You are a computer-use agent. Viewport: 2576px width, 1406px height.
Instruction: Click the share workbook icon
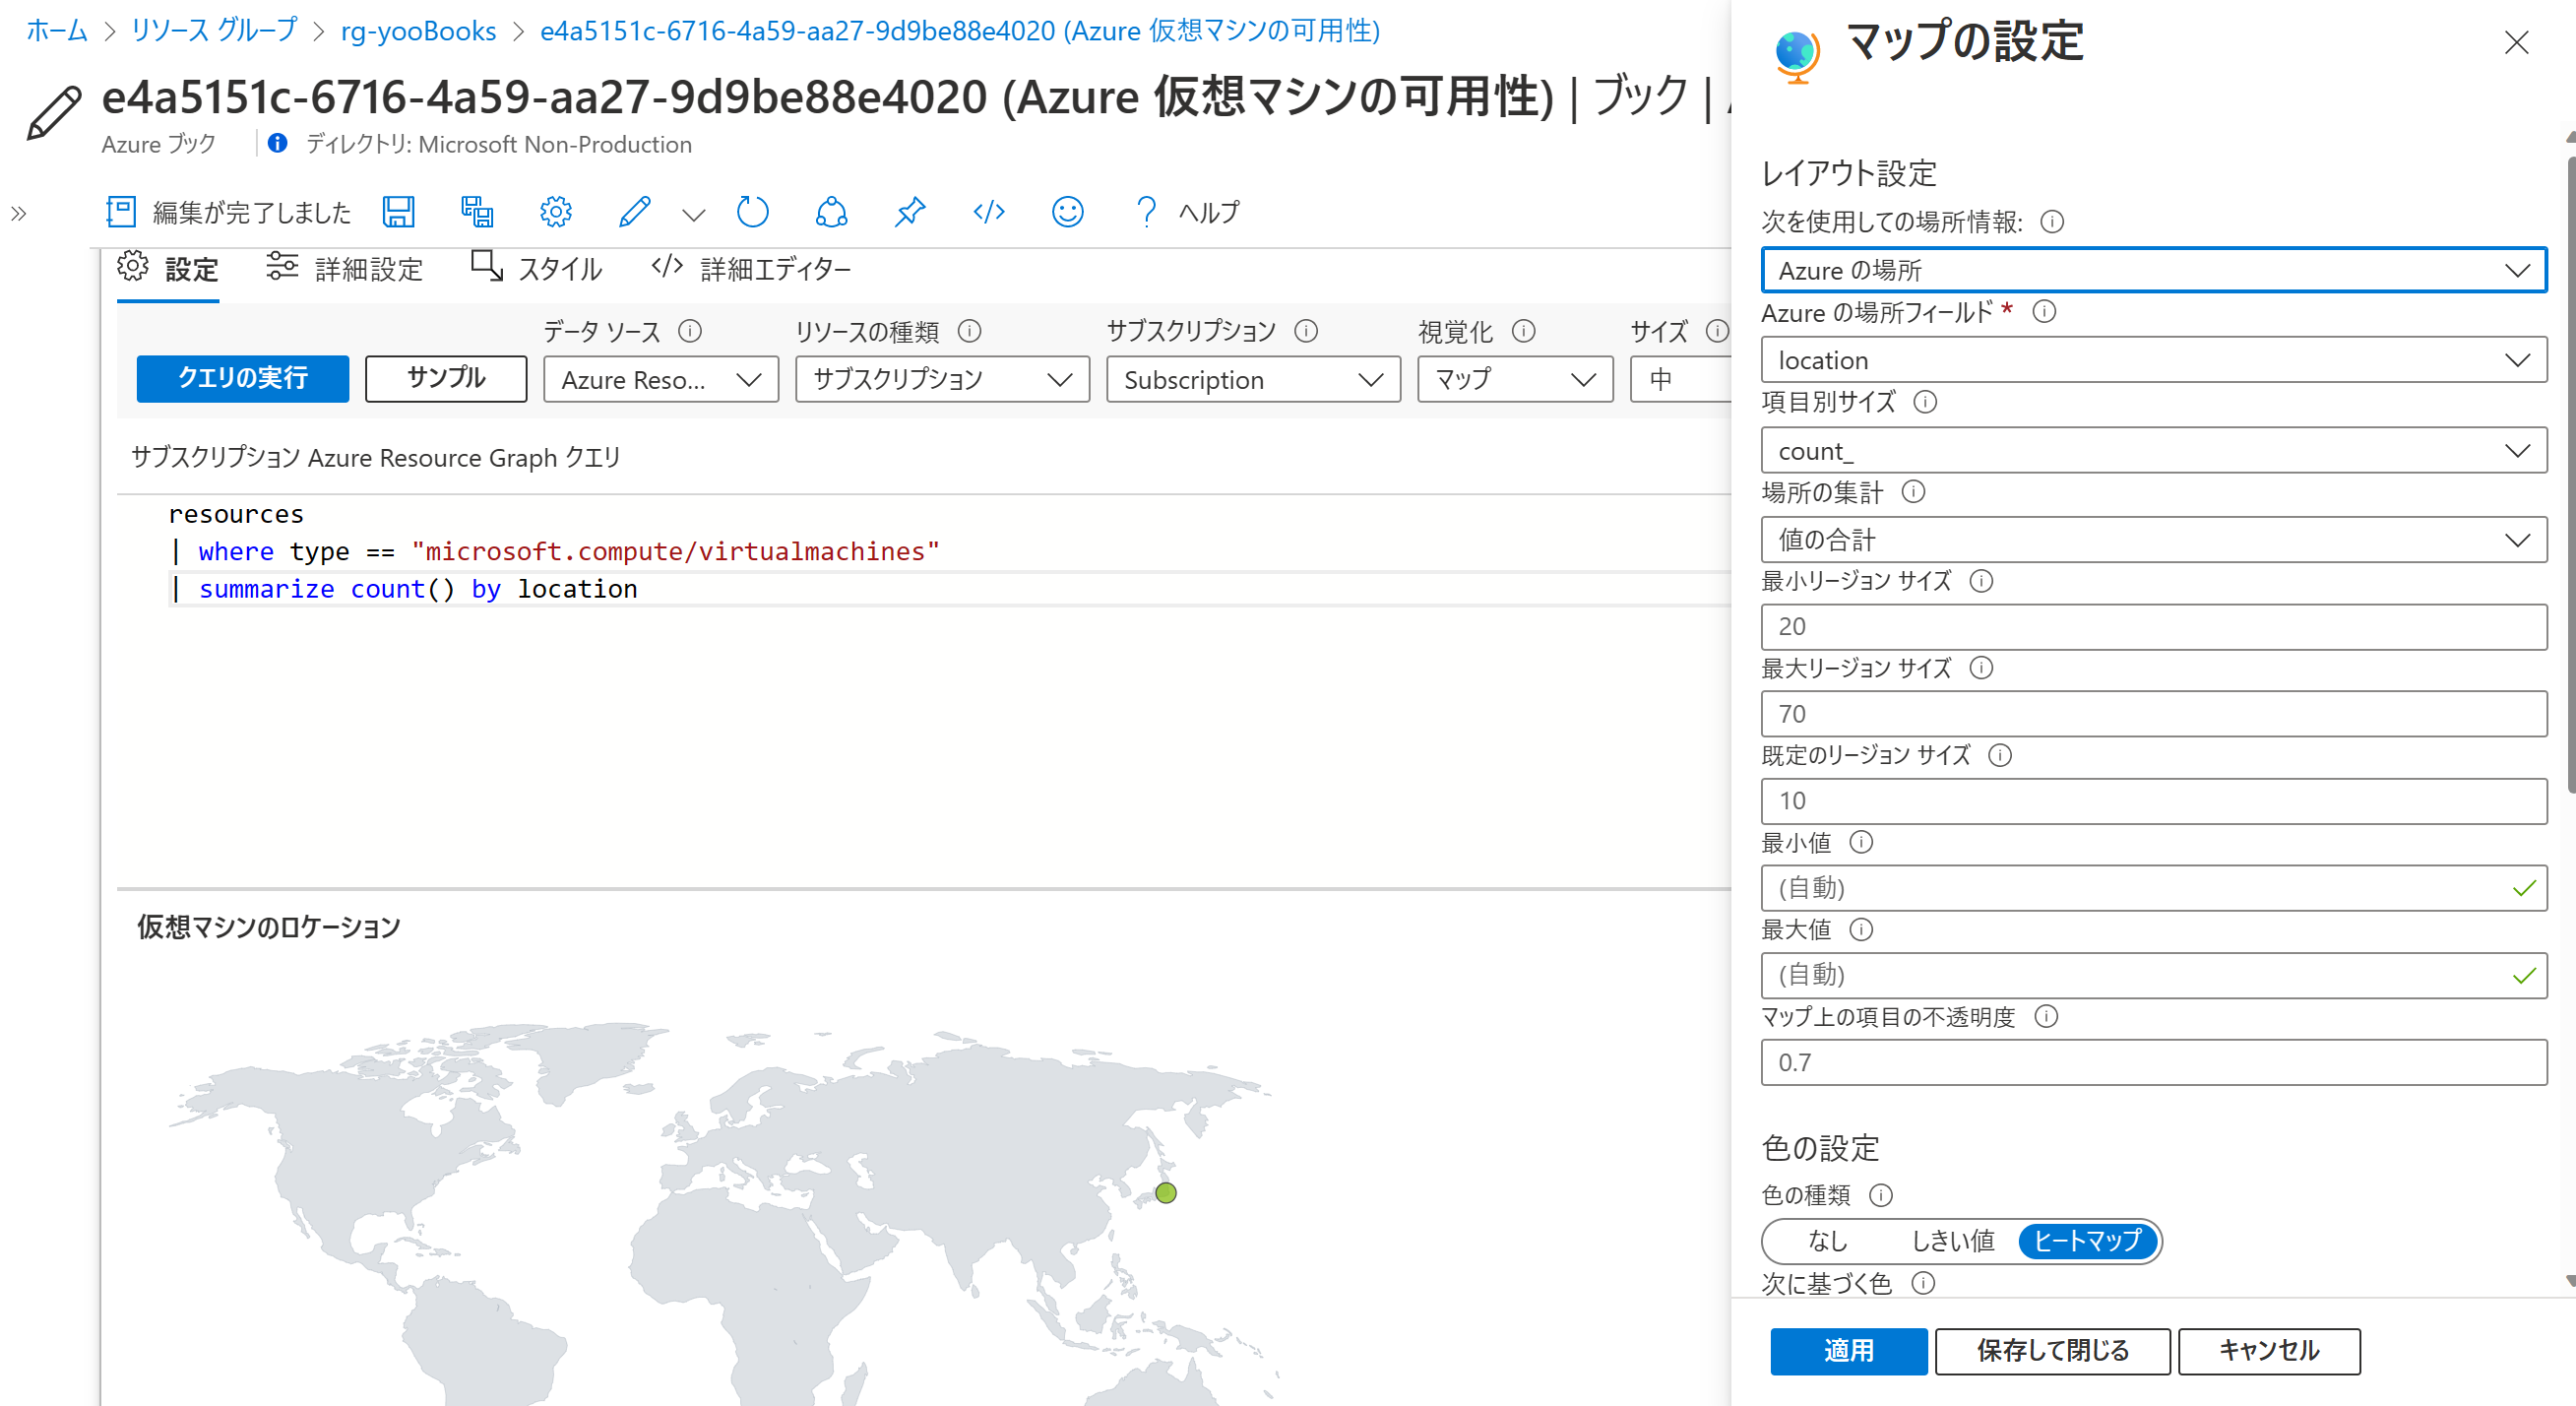pyautogui.click(x=831, y=212)
